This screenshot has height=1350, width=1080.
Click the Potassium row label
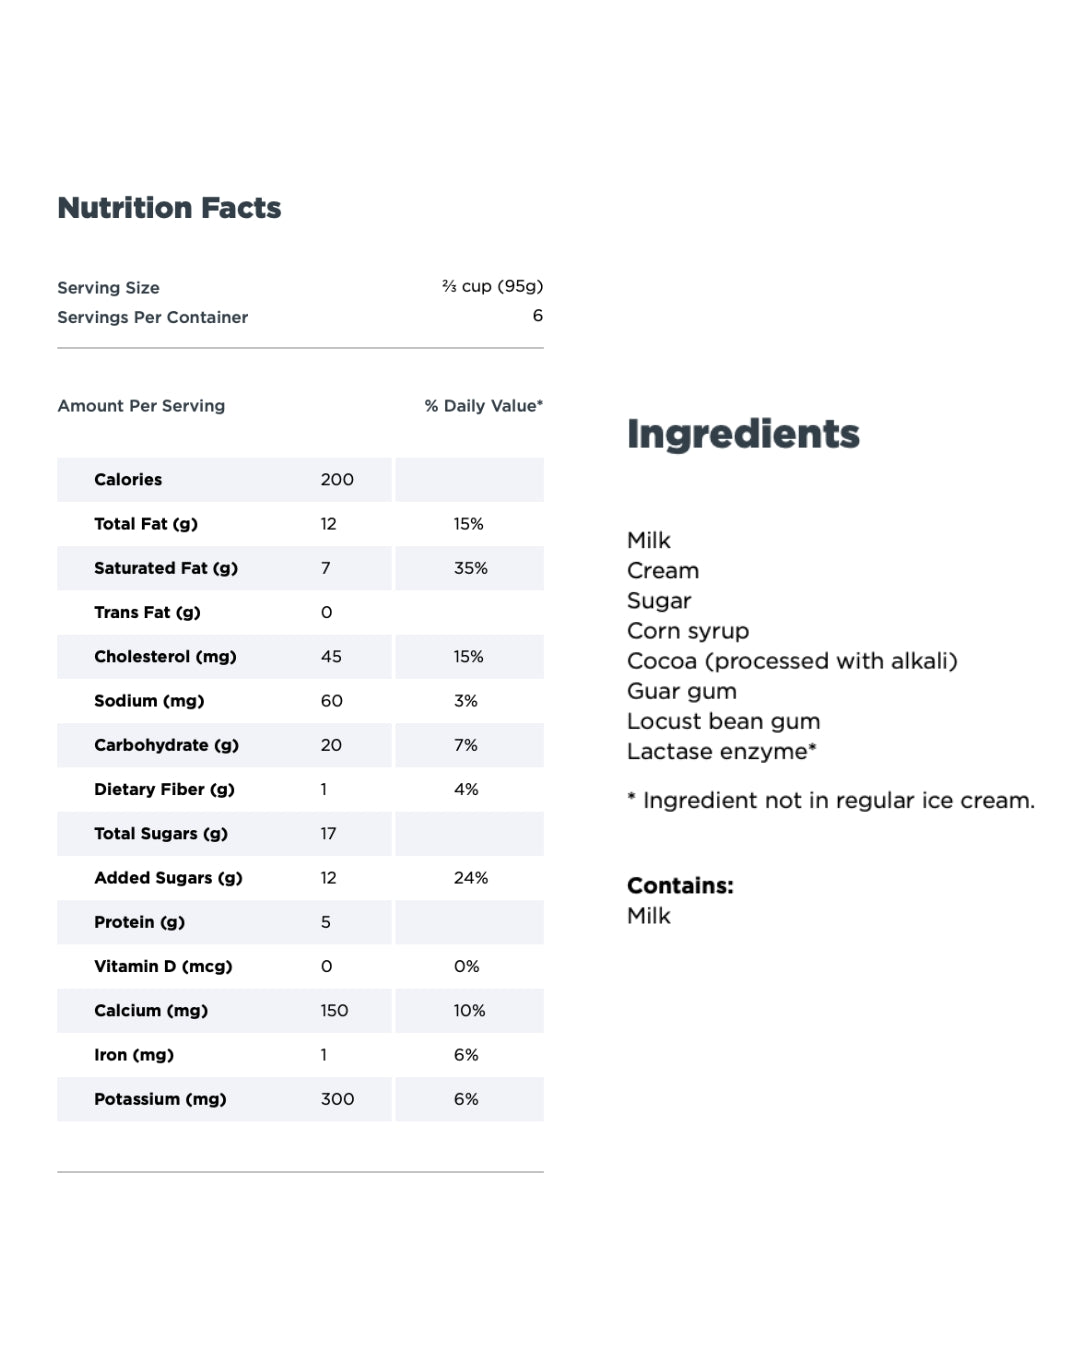160,1099
